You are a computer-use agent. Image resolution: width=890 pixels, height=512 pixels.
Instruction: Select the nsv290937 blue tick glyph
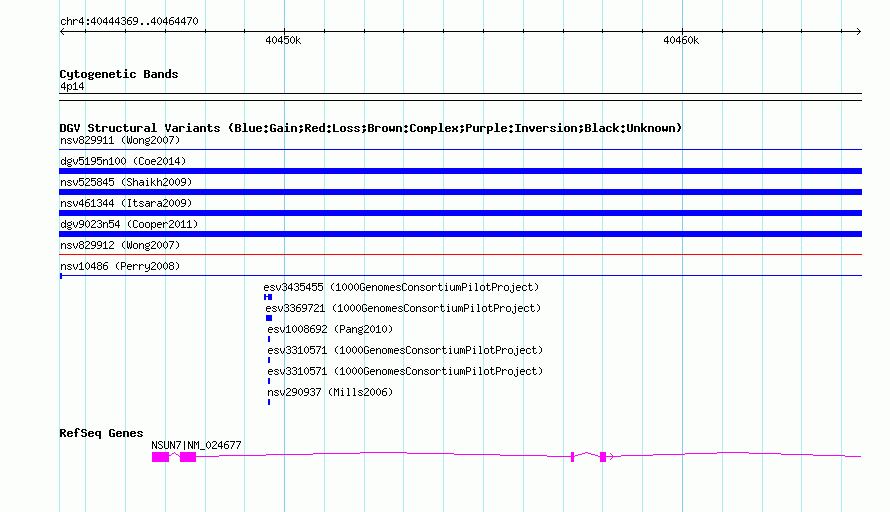(x=269, y=402)
